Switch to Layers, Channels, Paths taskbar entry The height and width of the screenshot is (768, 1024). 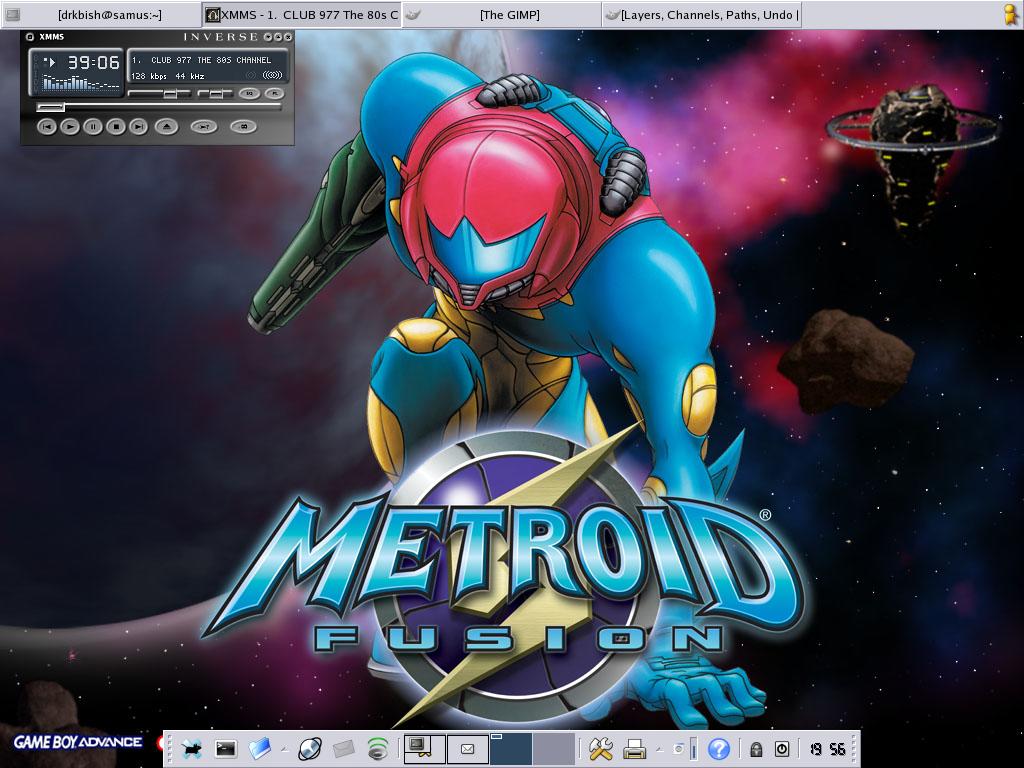click(x=701, y=14)
